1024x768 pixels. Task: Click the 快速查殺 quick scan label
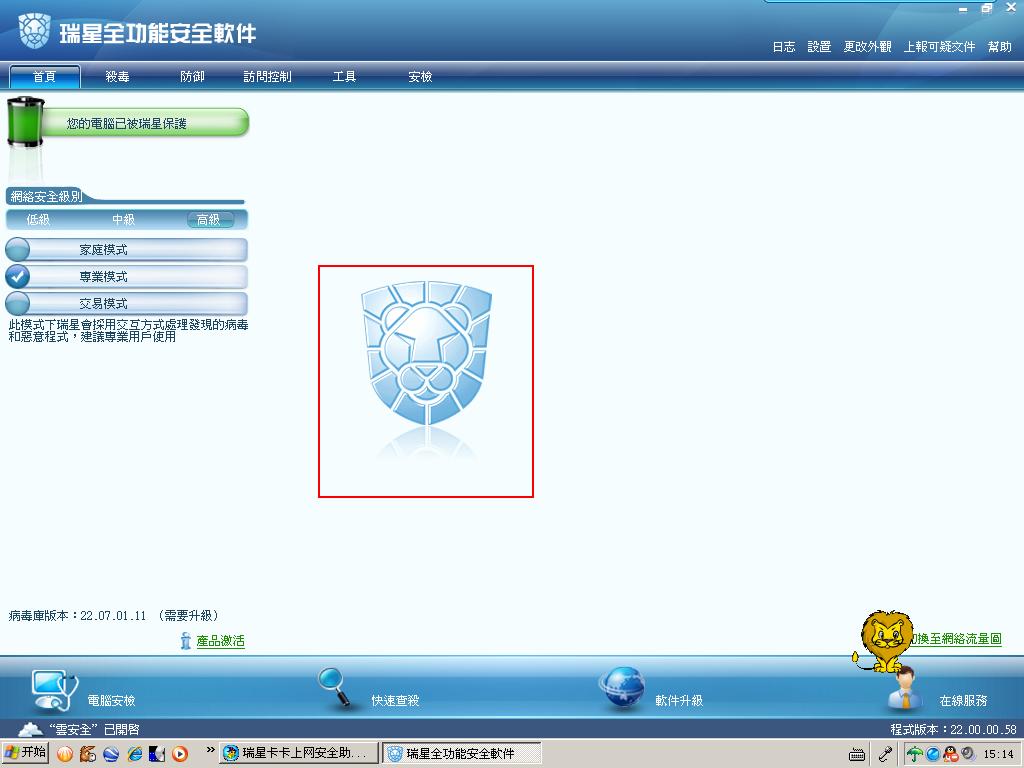coord(396,701)
